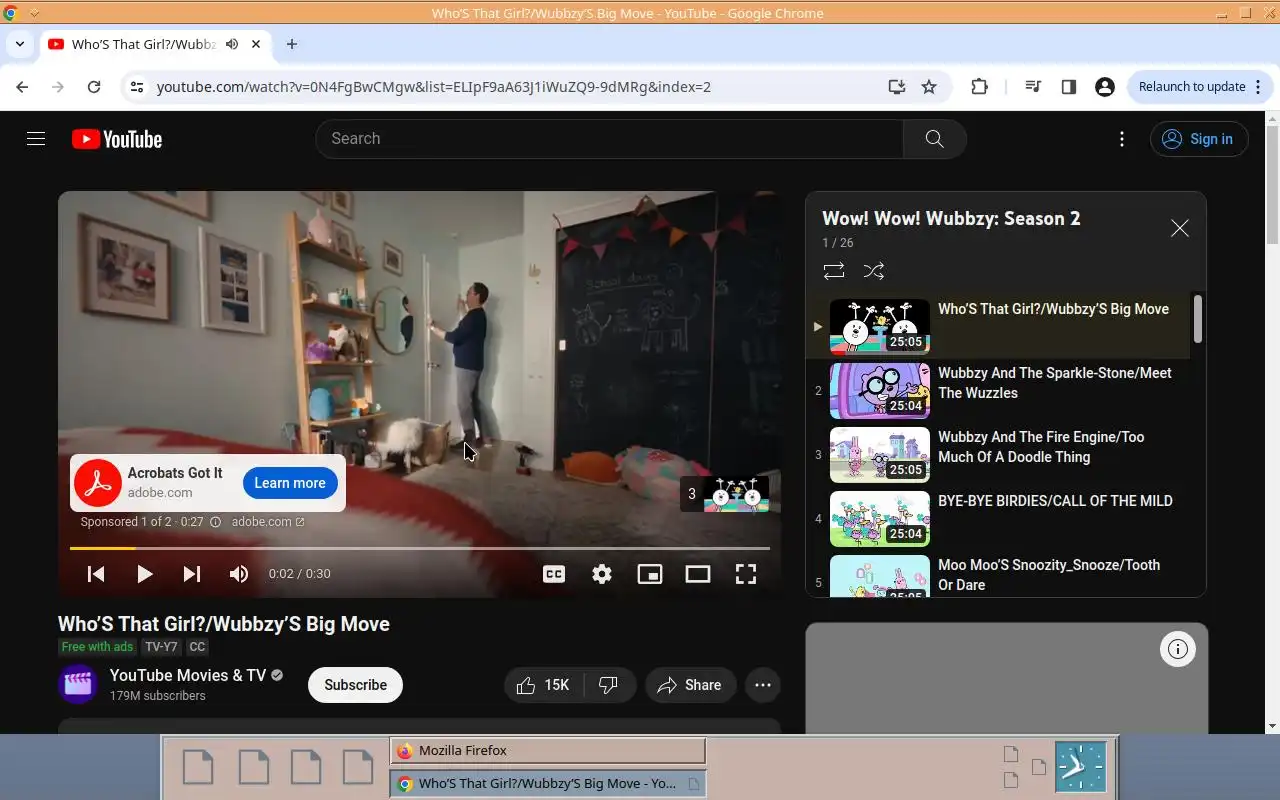
Task: Click the search magnifier button
Action: (934, 139)
